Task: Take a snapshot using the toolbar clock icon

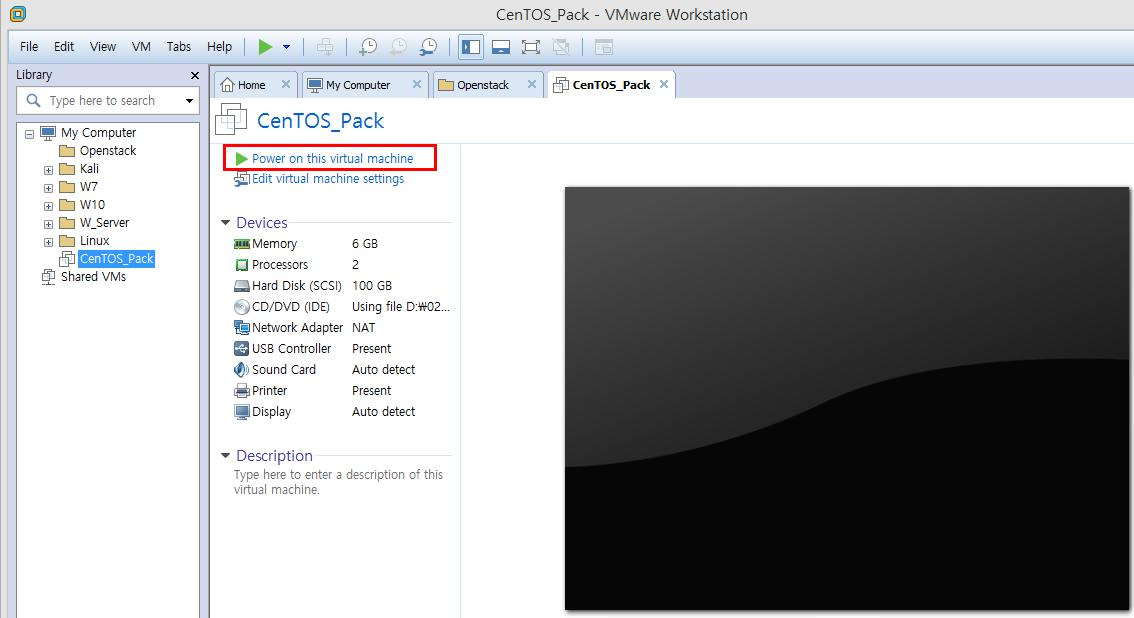Action: click(x=367, y=47)
